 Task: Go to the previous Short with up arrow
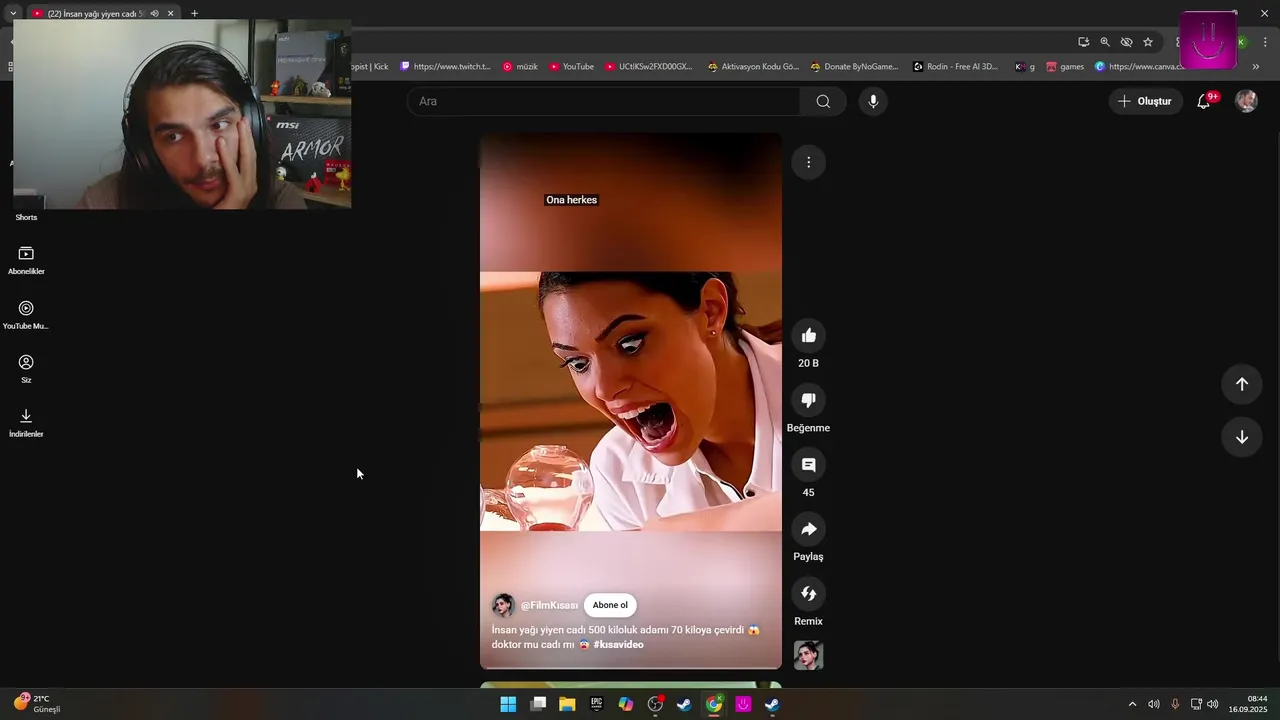1242,384
